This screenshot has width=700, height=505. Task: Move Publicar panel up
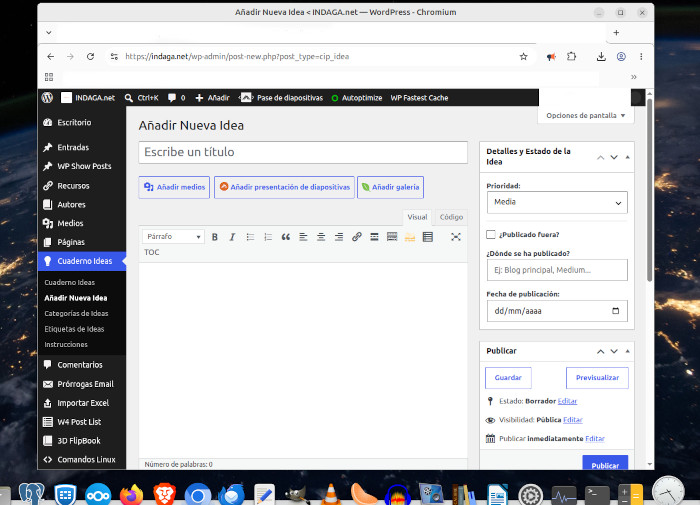click(600, 351)
